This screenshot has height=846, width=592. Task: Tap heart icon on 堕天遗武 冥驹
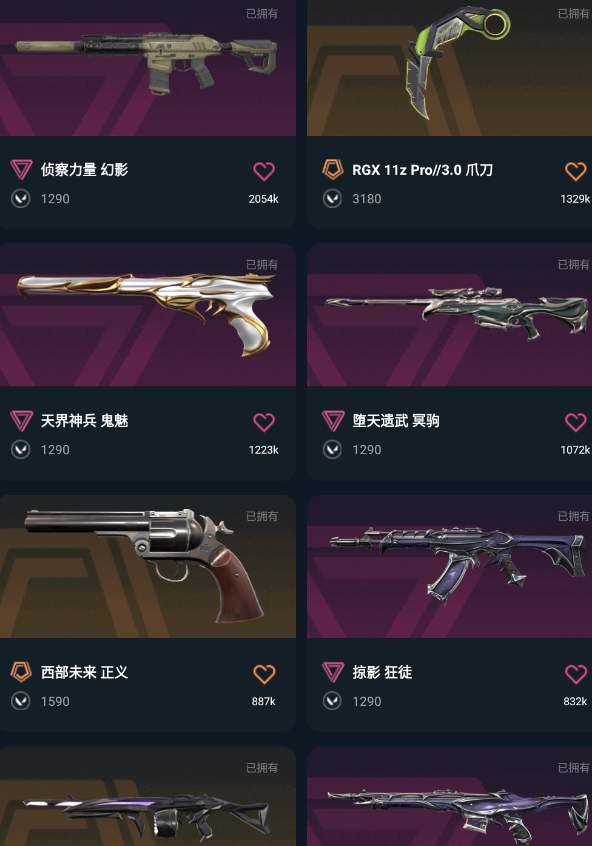575,422
